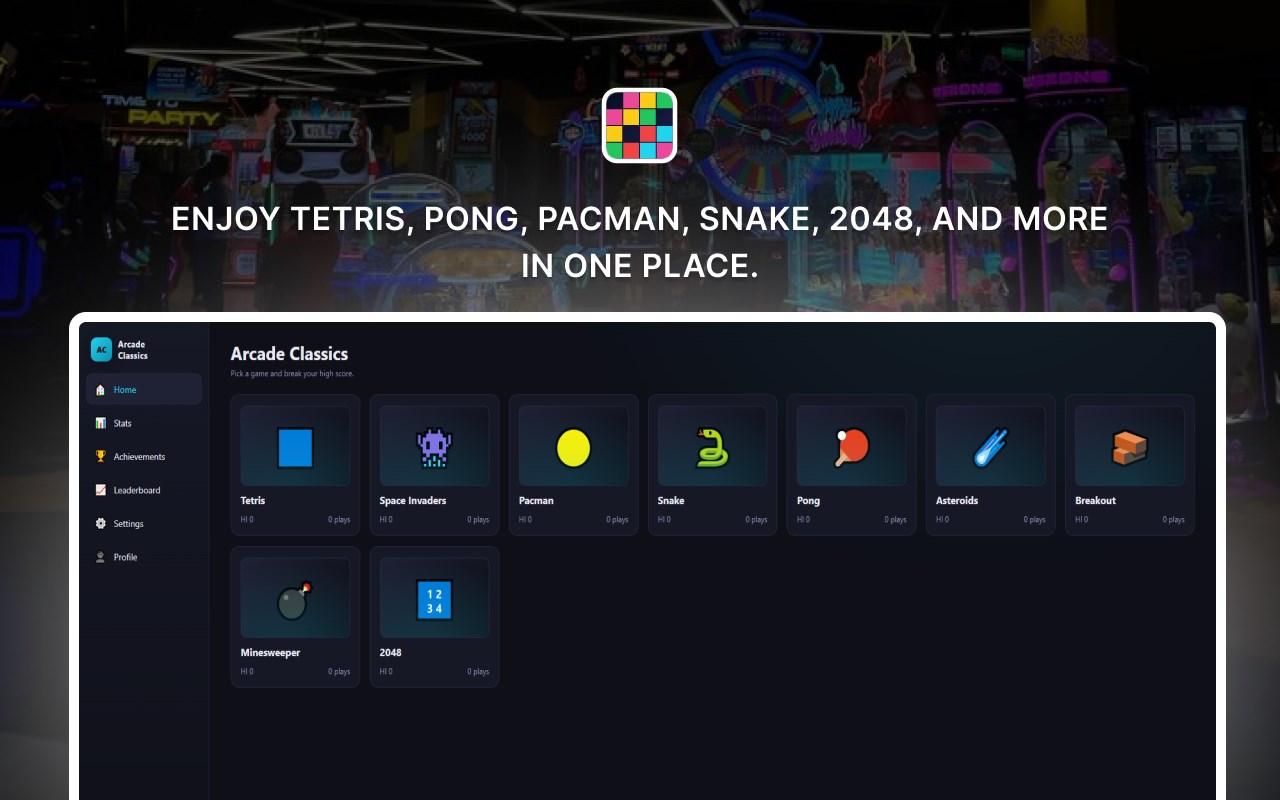Click the AC logo badge in sidebar
This screenshot has height=800, width=1280.
(101, 349)
